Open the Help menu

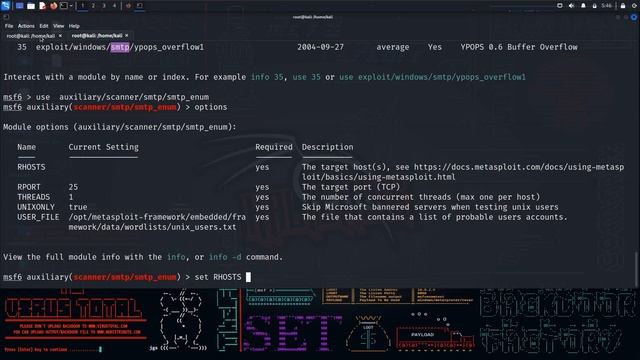74,26
